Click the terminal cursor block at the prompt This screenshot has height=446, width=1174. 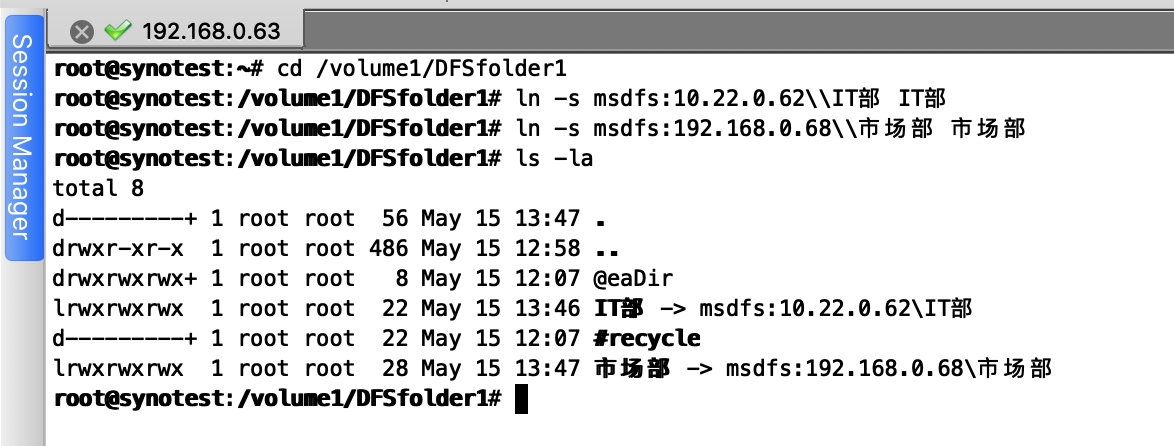[522, 399]
